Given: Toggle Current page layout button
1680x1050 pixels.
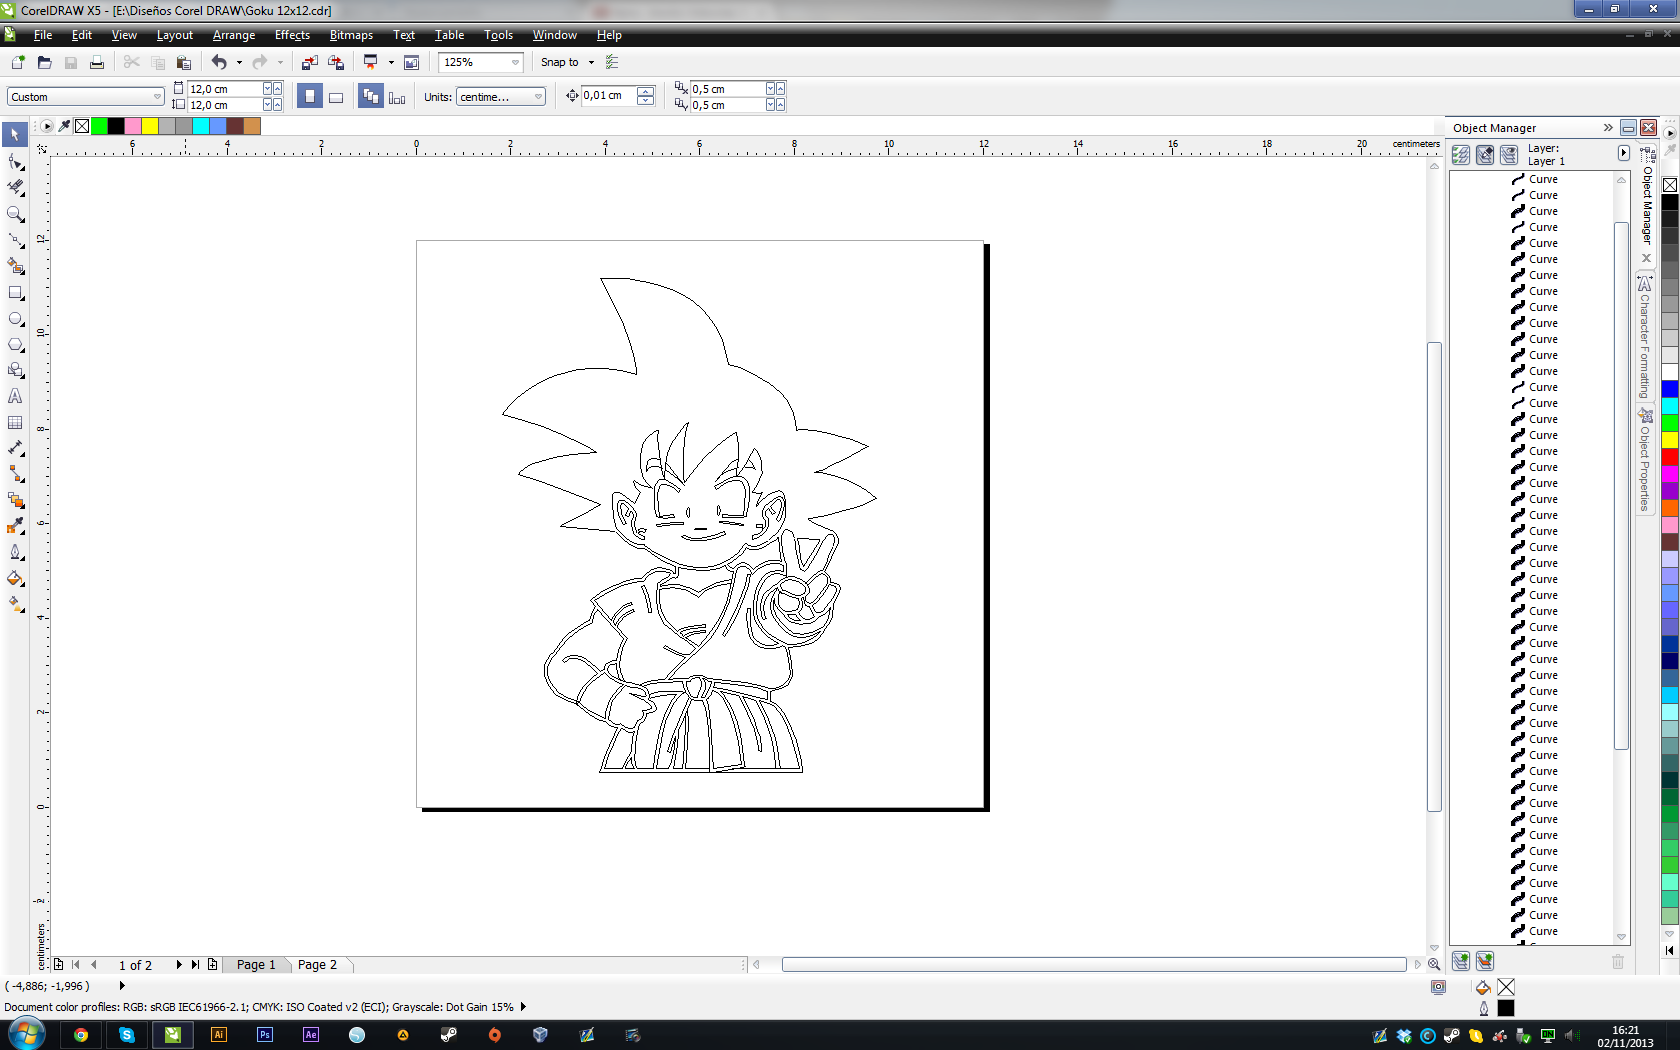Looking at the screenshot, I should pos(397,97).
